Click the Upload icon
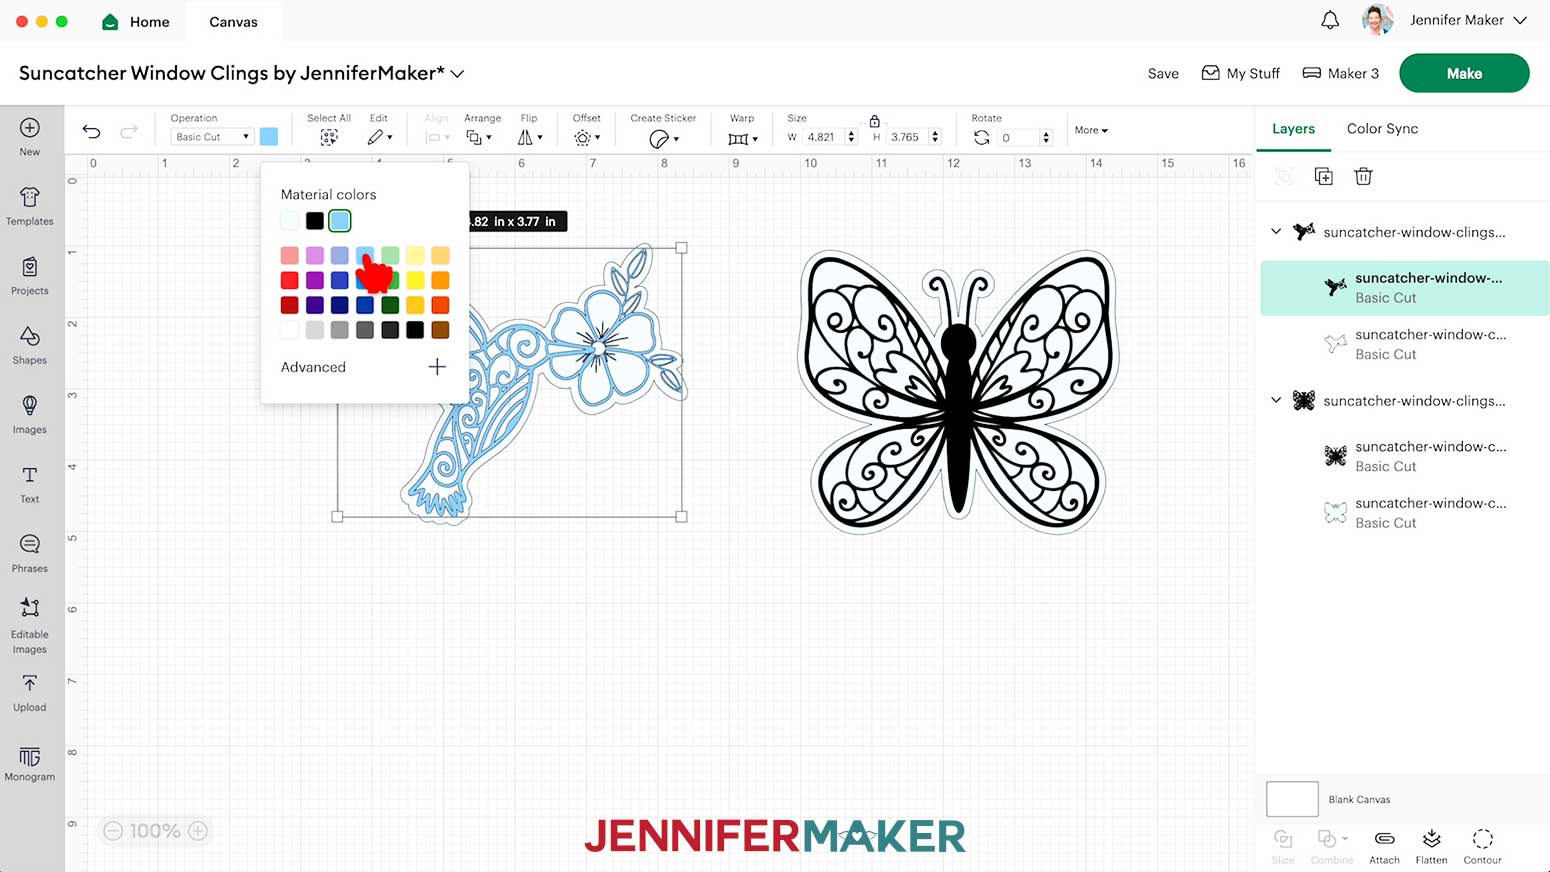The width and height of the screenshot is (1550, 872). [x=30, y=683]
